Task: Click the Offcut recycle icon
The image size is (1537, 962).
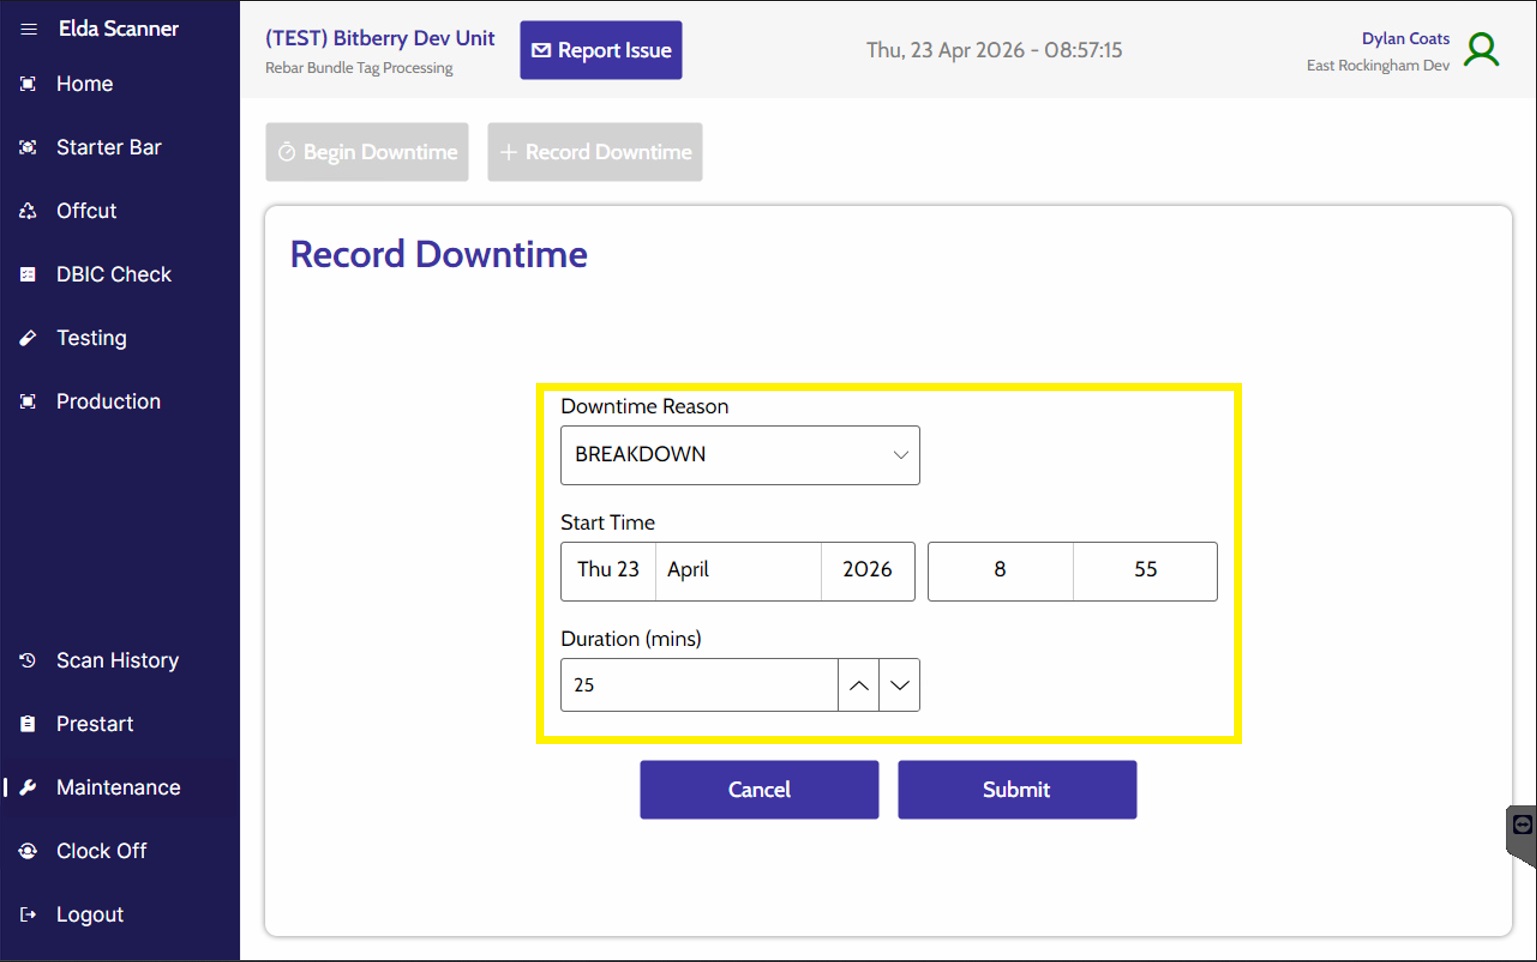Action: tap(28, 211)
